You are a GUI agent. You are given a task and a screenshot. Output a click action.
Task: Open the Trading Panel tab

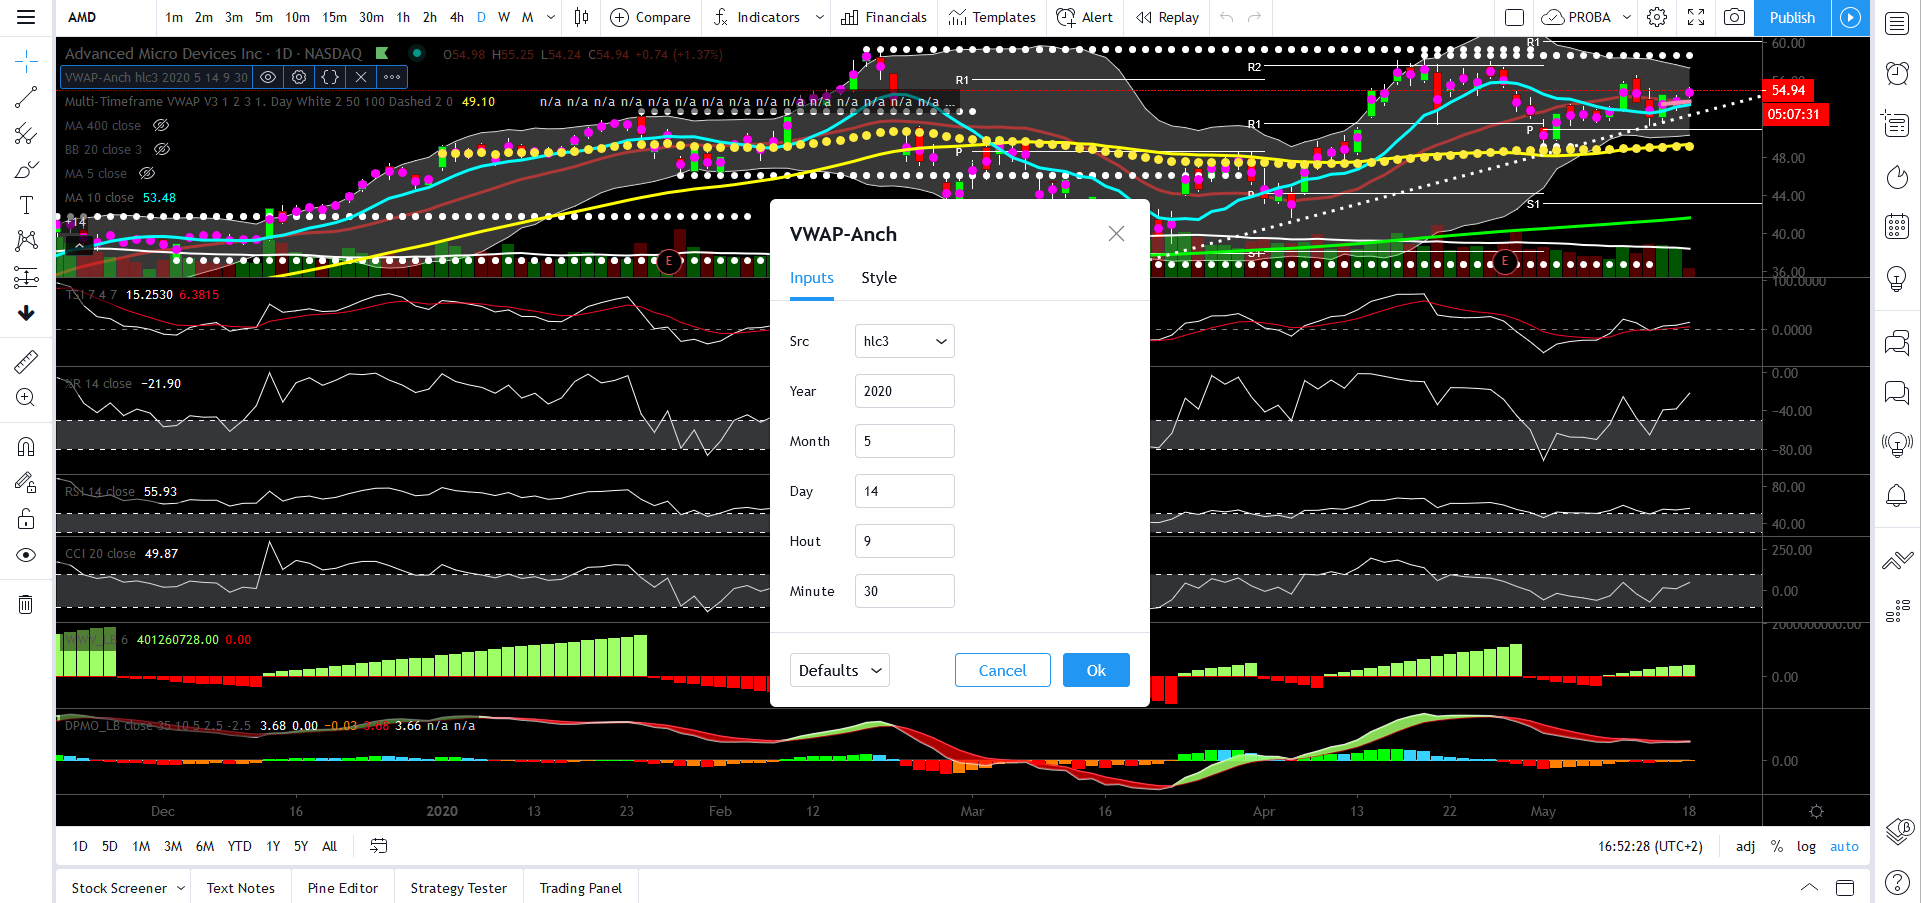point(581,888)
